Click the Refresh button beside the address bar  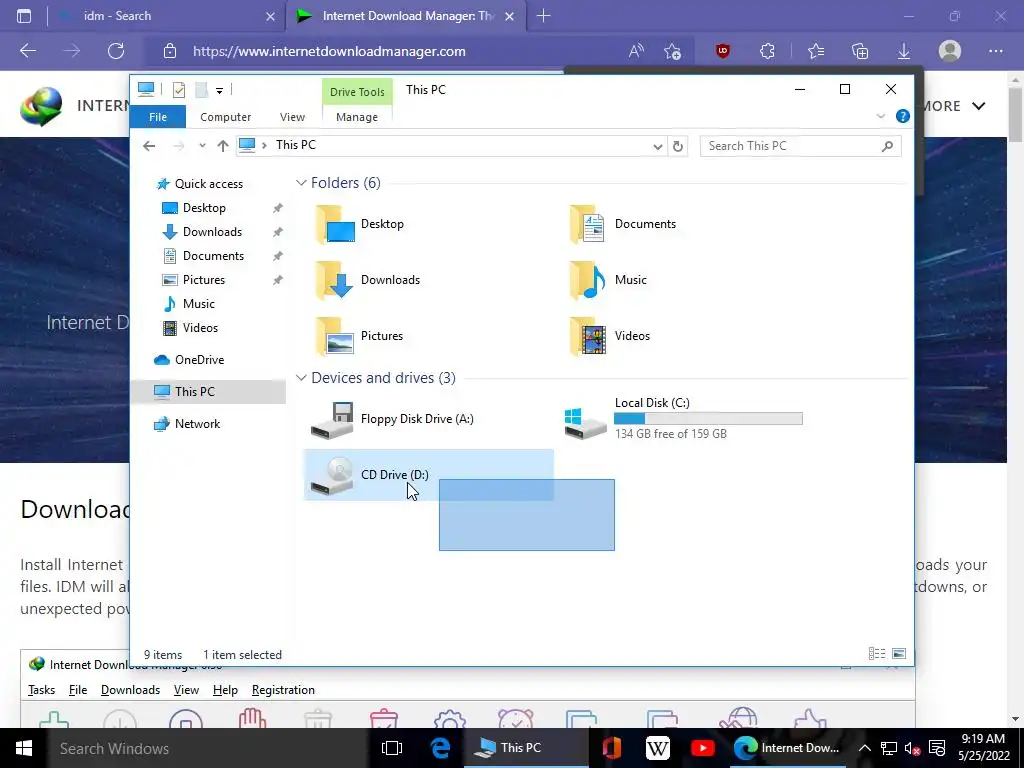point(678,146)
